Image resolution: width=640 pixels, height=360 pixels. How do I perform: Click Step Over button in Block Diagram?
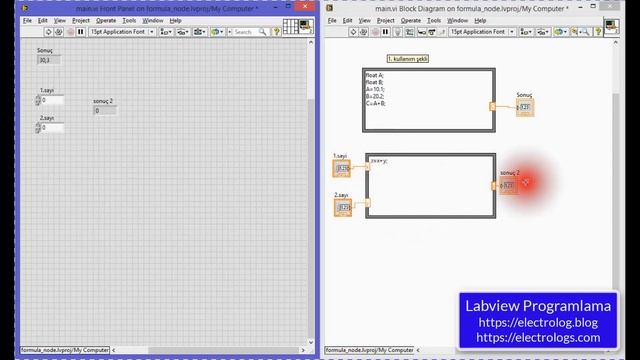coord(432,32)
